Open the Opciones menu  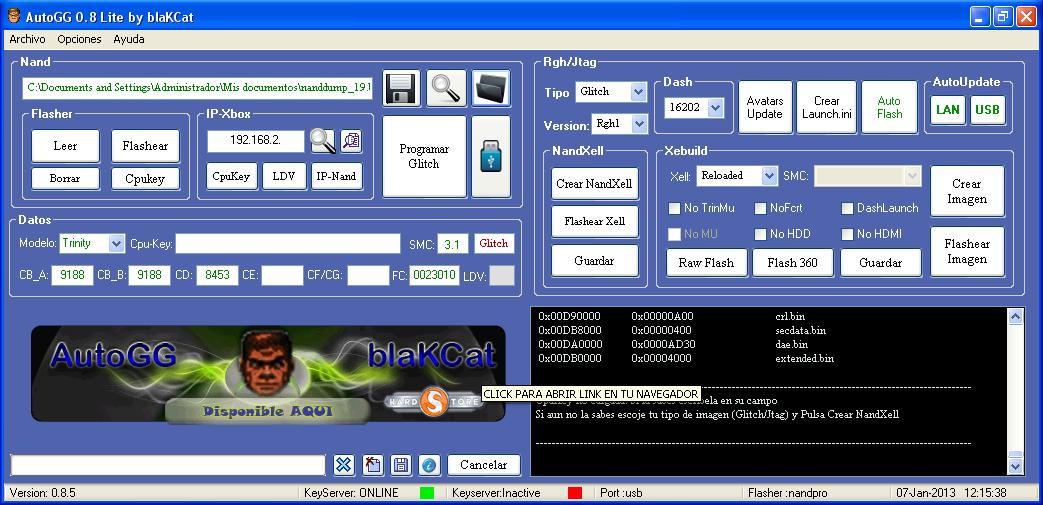(79, 39)
